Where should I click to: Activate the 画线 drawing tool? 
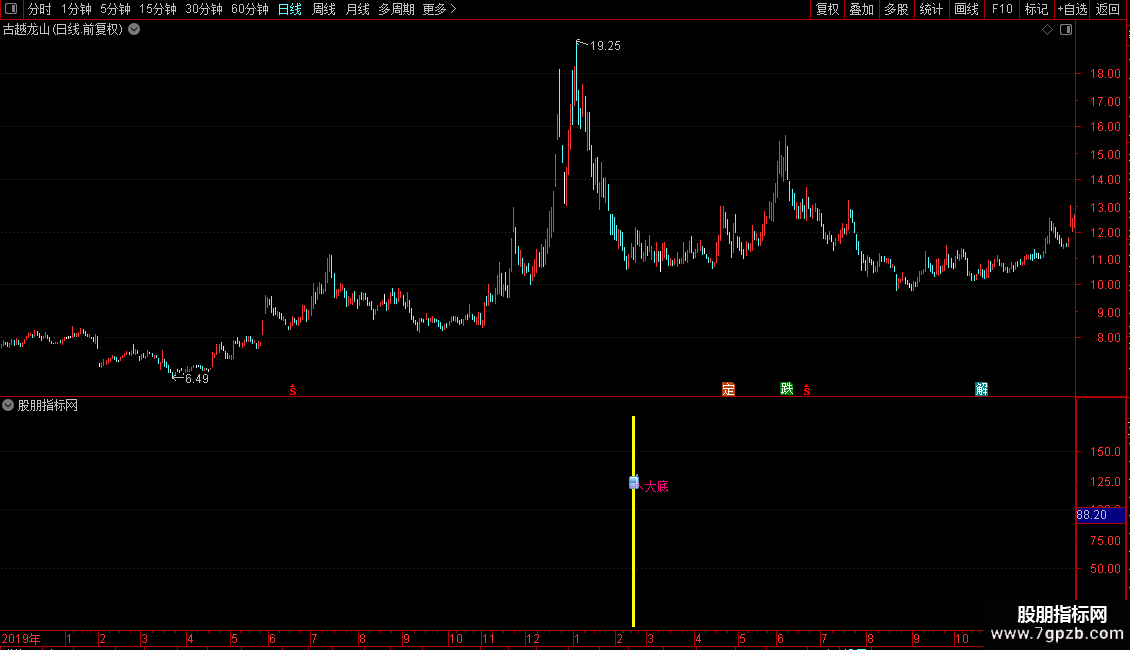pyautogui.click(x=966, y=9)
